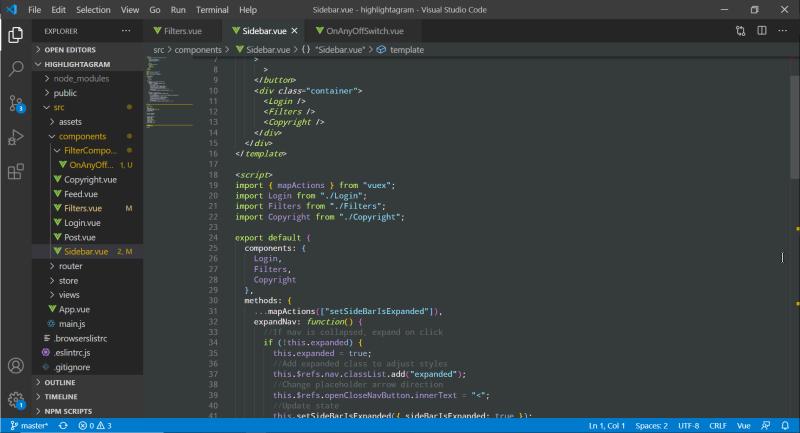This screenshot has width=800, height=433.
Task: Expand the node_modules folder
Action: tap(81, 79)
